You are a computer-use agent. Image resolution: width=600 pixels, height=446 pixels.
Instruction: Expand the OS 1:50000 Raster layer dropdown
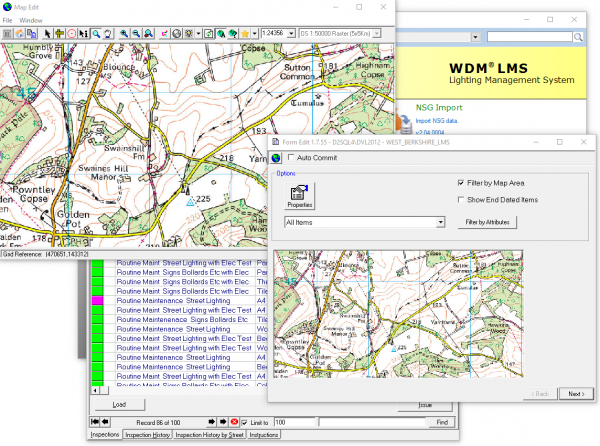coord(377,33)
